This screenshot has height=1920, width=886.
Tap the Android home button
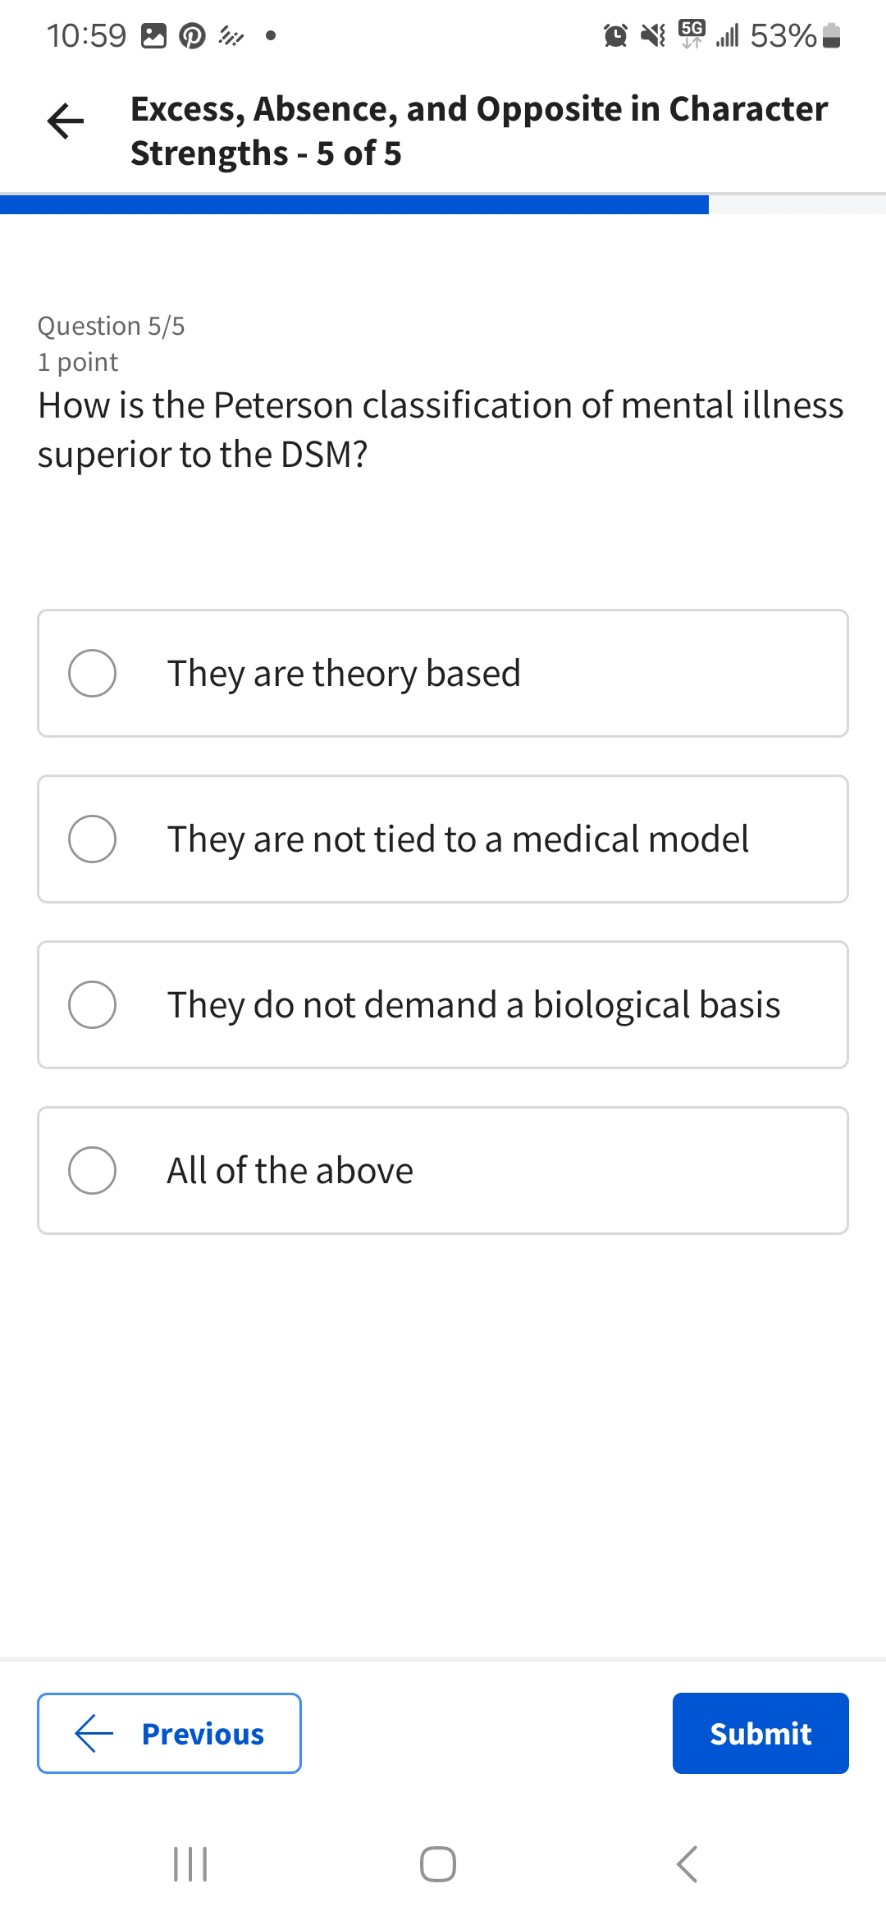pos(437,1863)
